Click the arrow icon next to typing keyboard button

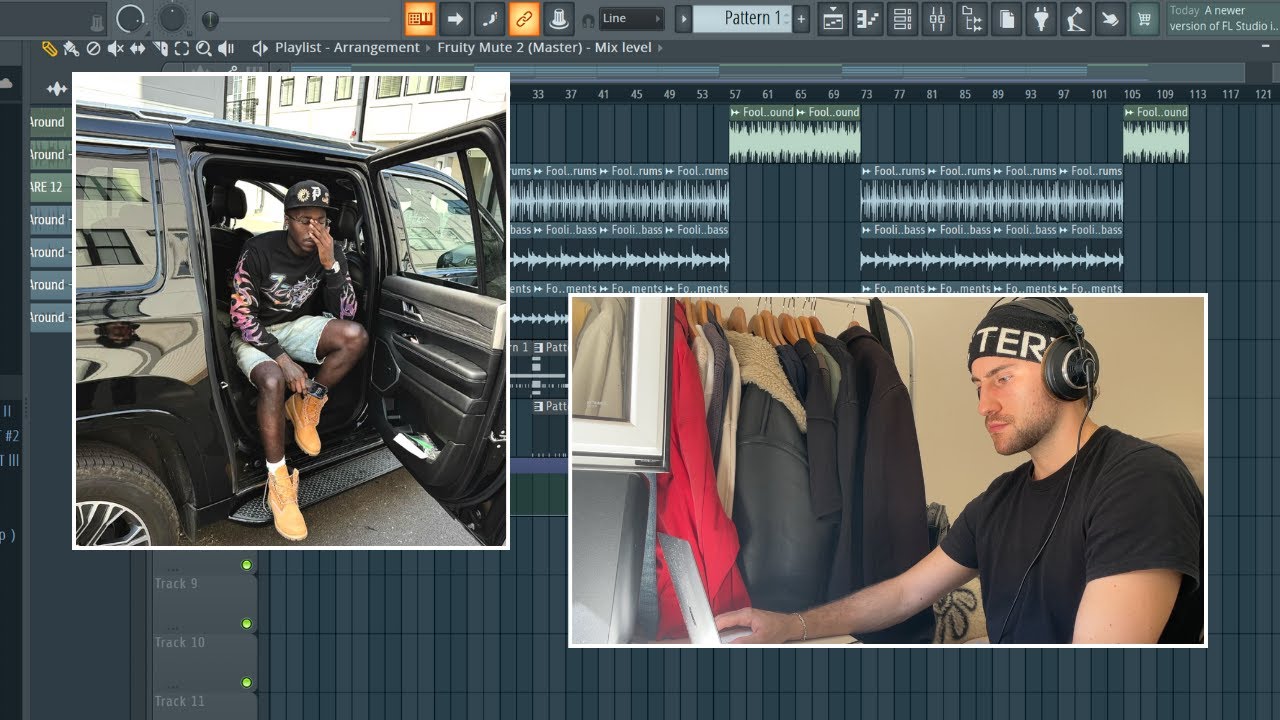coord(454,18)
